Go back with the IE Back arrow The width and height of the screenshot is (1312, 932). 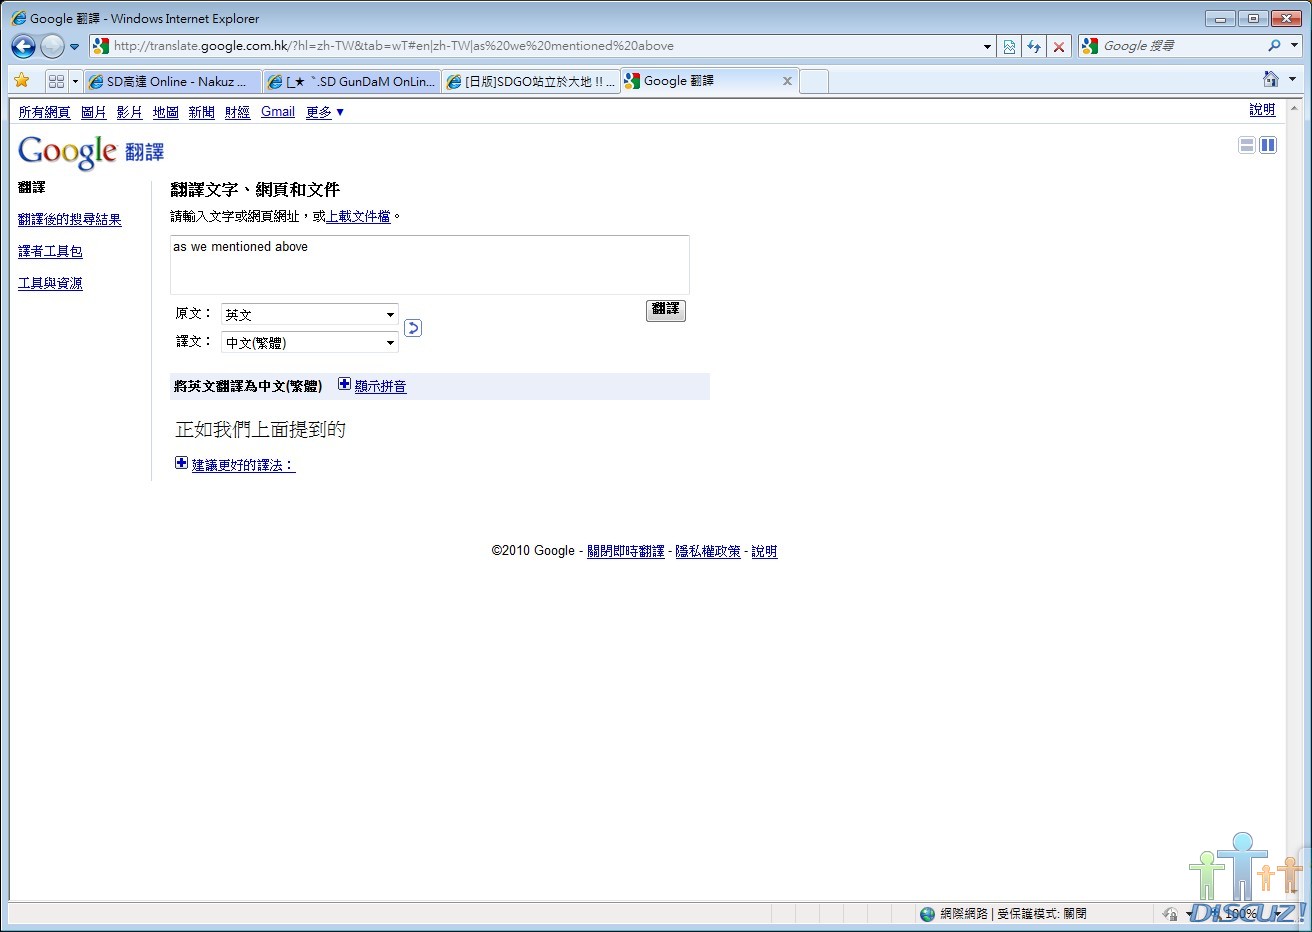coord(23,46)
